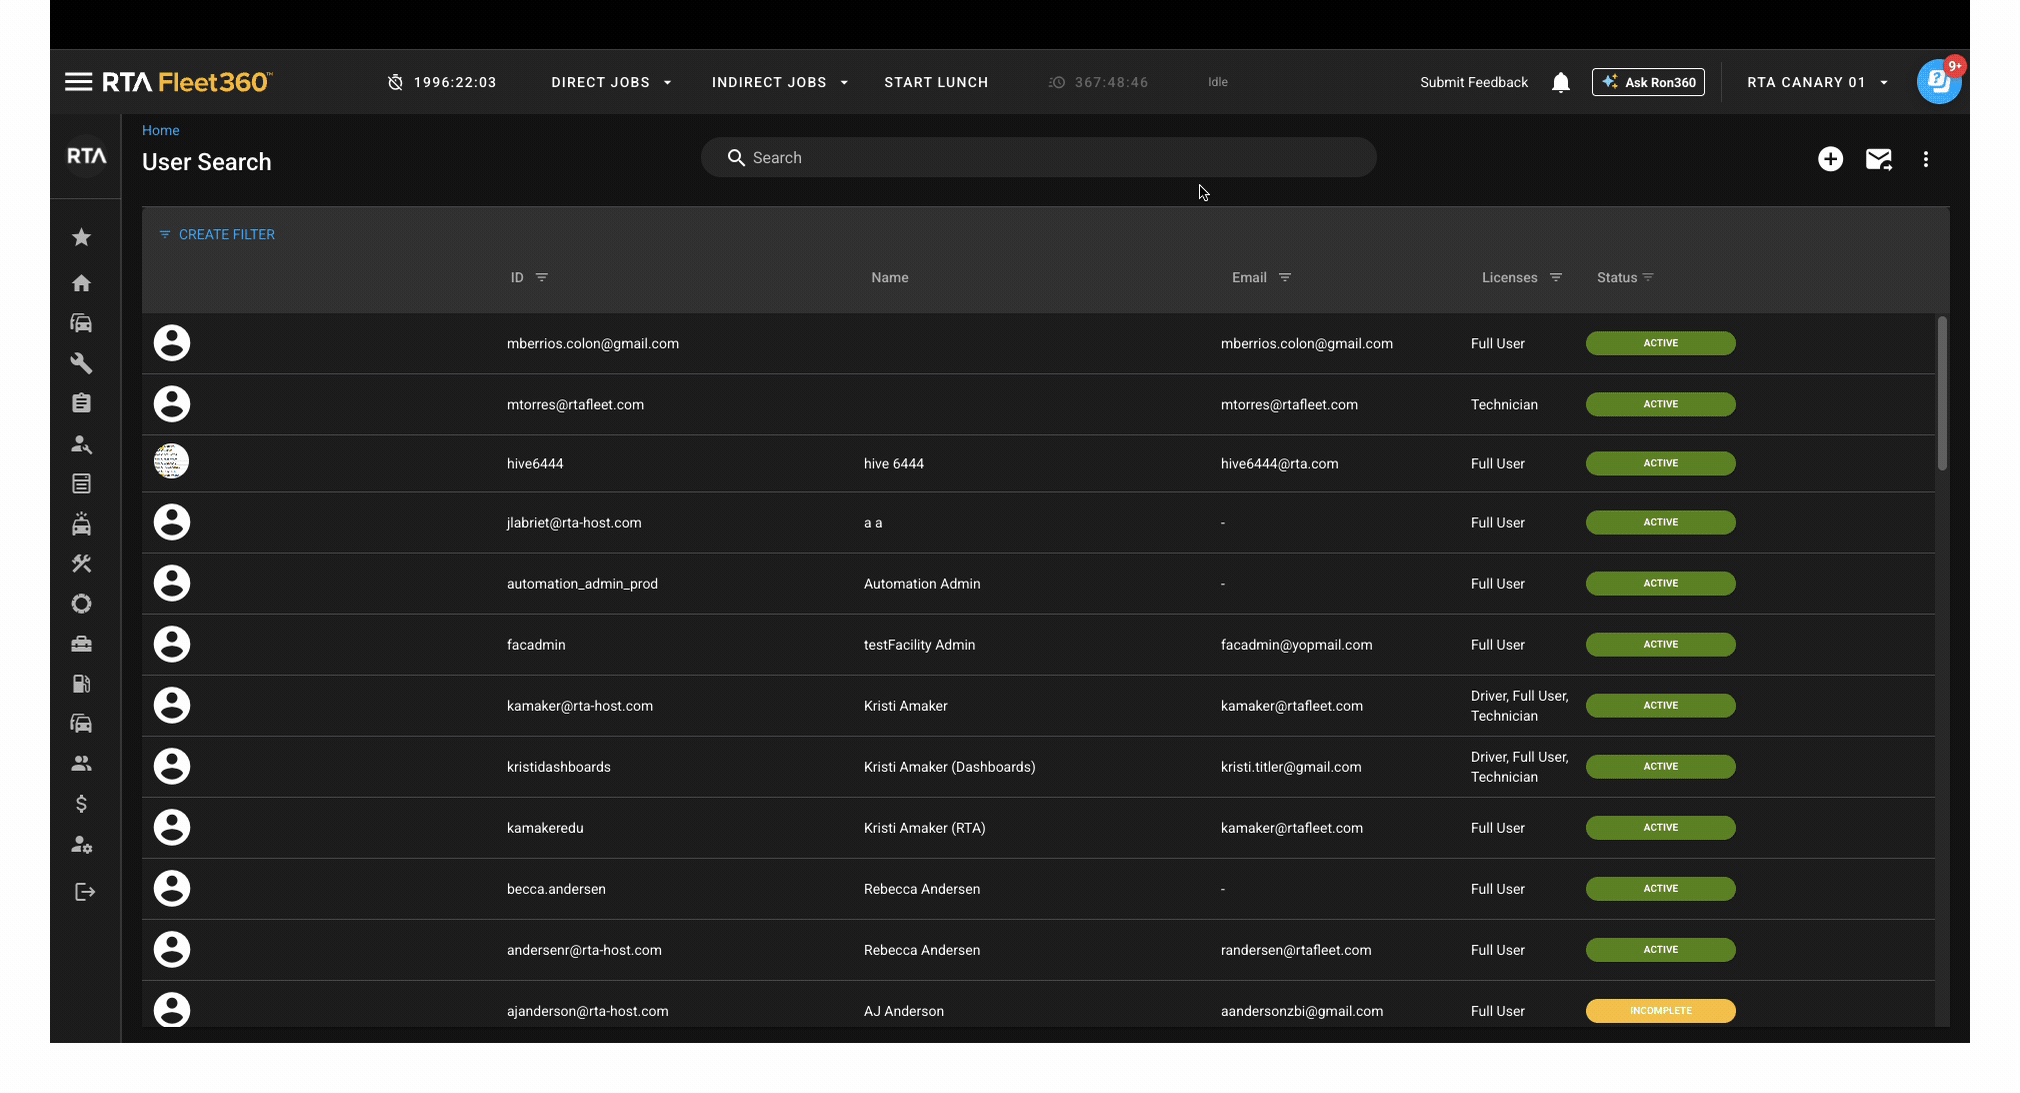
Task: Click the name testFacility Admin
Action: click(919, 645)
